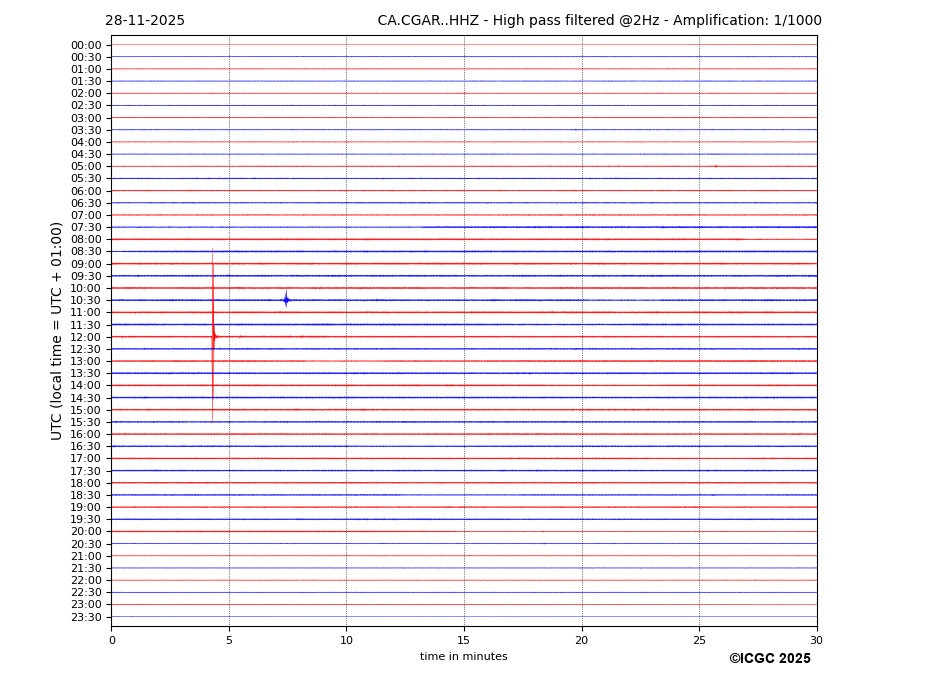Image resolution: width=927 pixels, height=696 pixels.
Task: Click the 10 tick on the minutes axis
Action: (x=346, y=640)
